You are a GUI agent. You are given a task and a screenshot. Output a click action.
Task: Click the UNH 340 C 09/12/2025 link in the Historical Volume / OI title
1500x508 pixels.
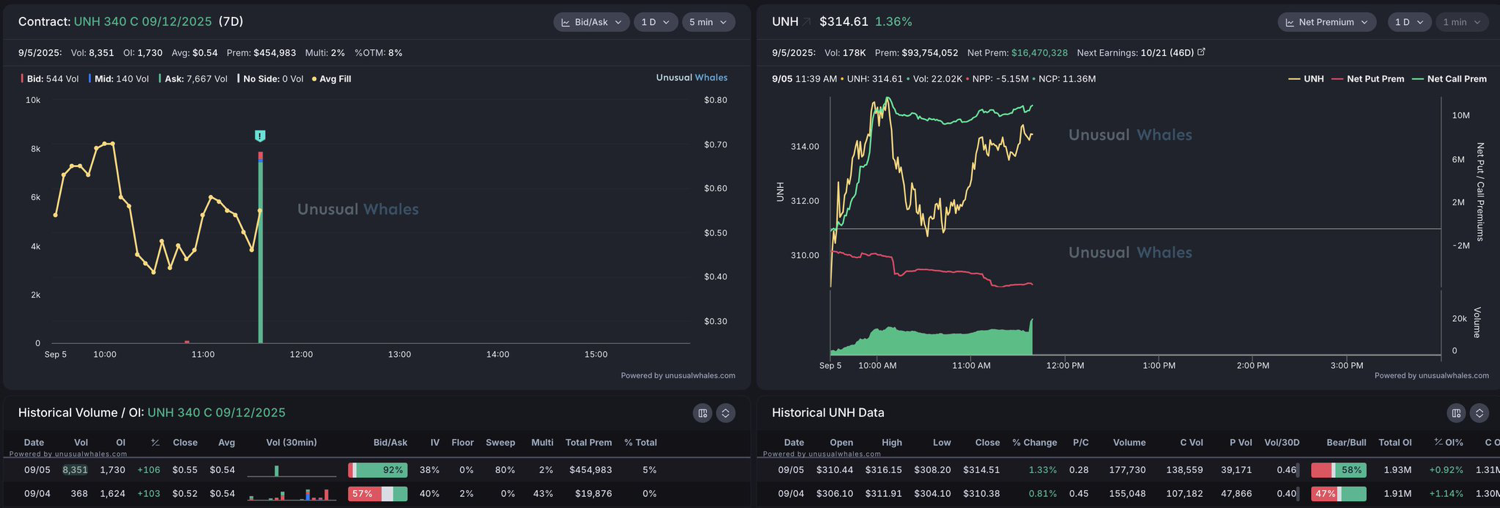[216, 413]
